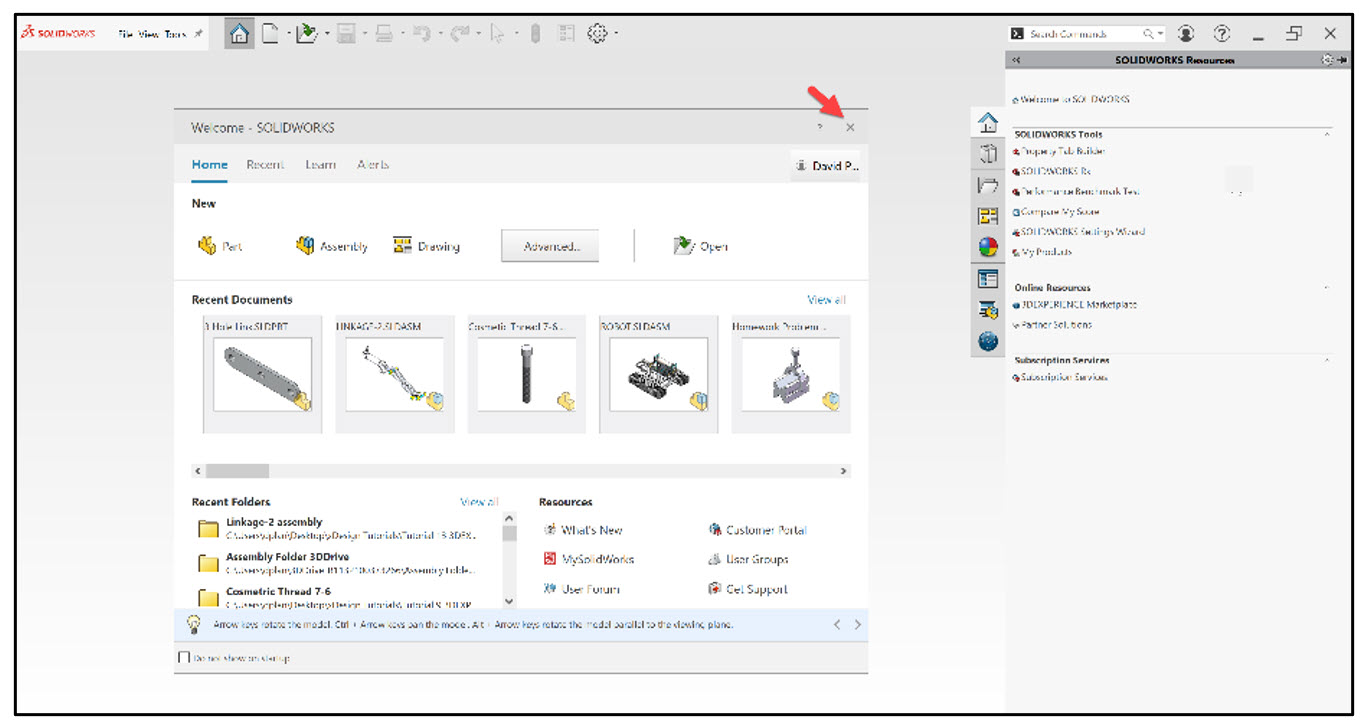Collapse the SOLIDWORKS Tools section
The width and height of the screenshot is (1360, 726).
click(x=1329, y=133)
